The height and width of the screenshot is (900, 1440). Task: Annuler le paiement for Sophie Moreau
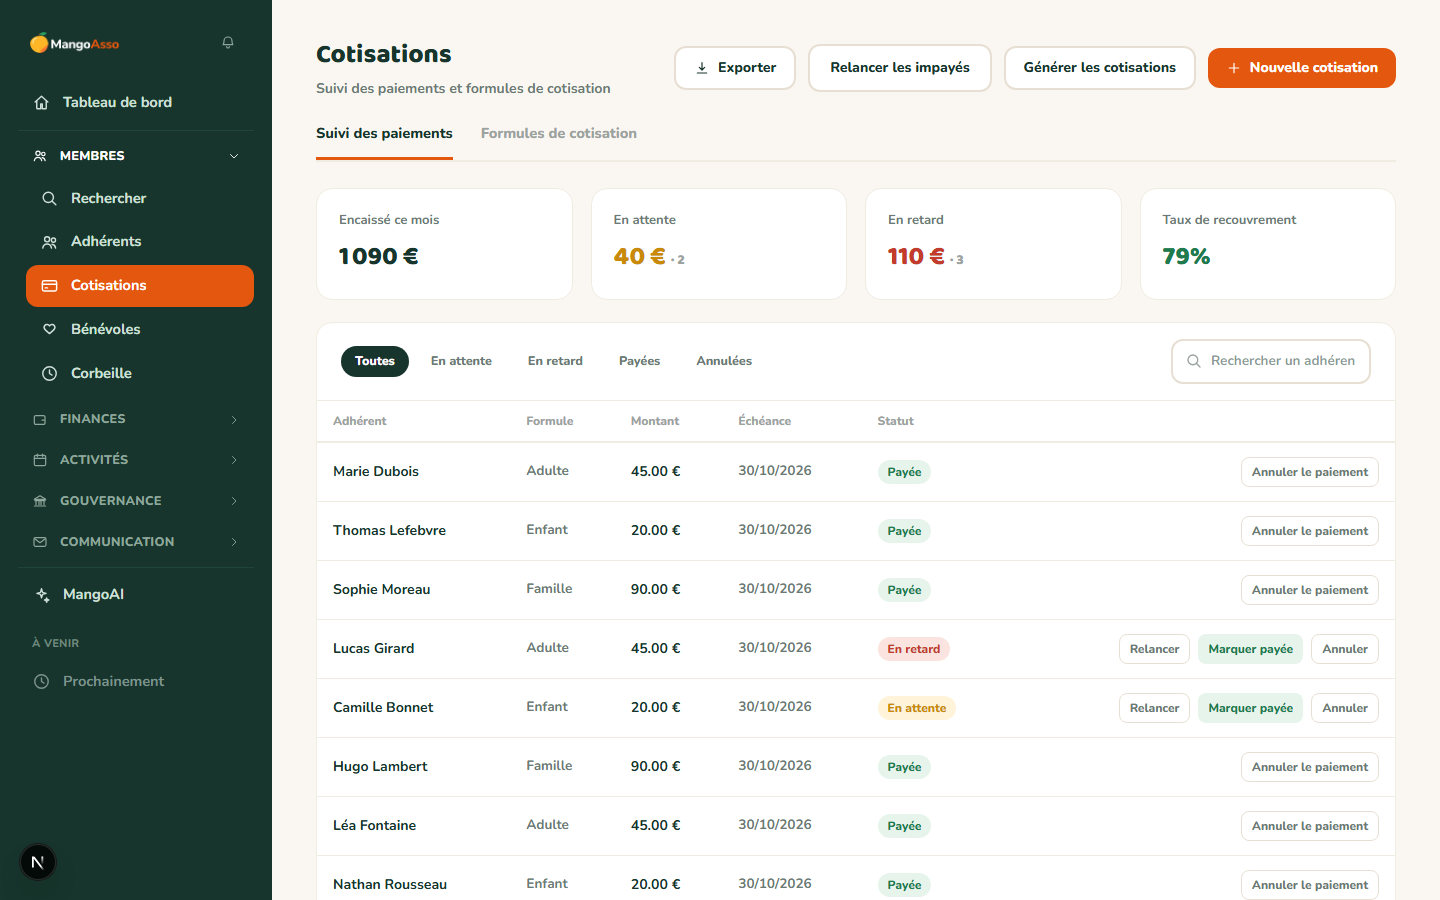(x=1309, y=590)
